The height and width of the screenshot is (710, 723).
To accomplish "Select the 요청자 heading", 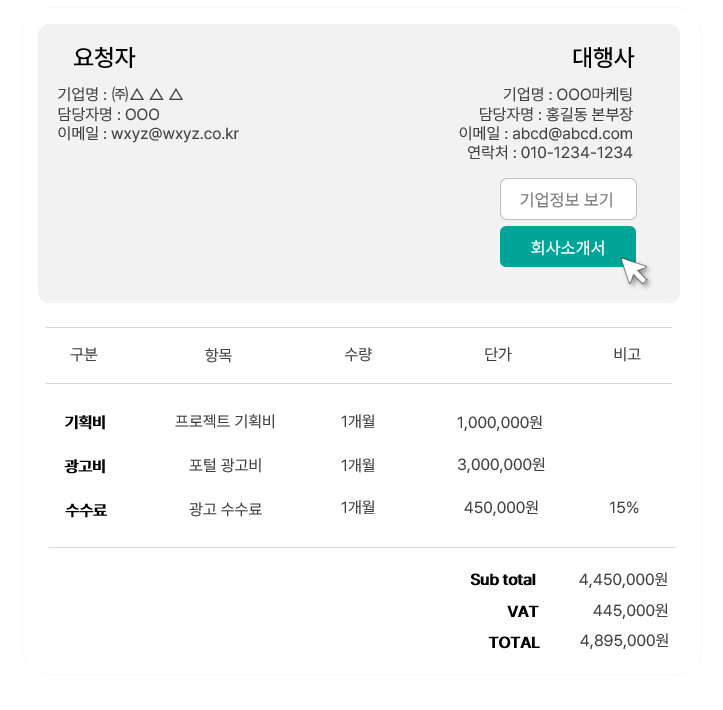I will (x=104, y=58).
